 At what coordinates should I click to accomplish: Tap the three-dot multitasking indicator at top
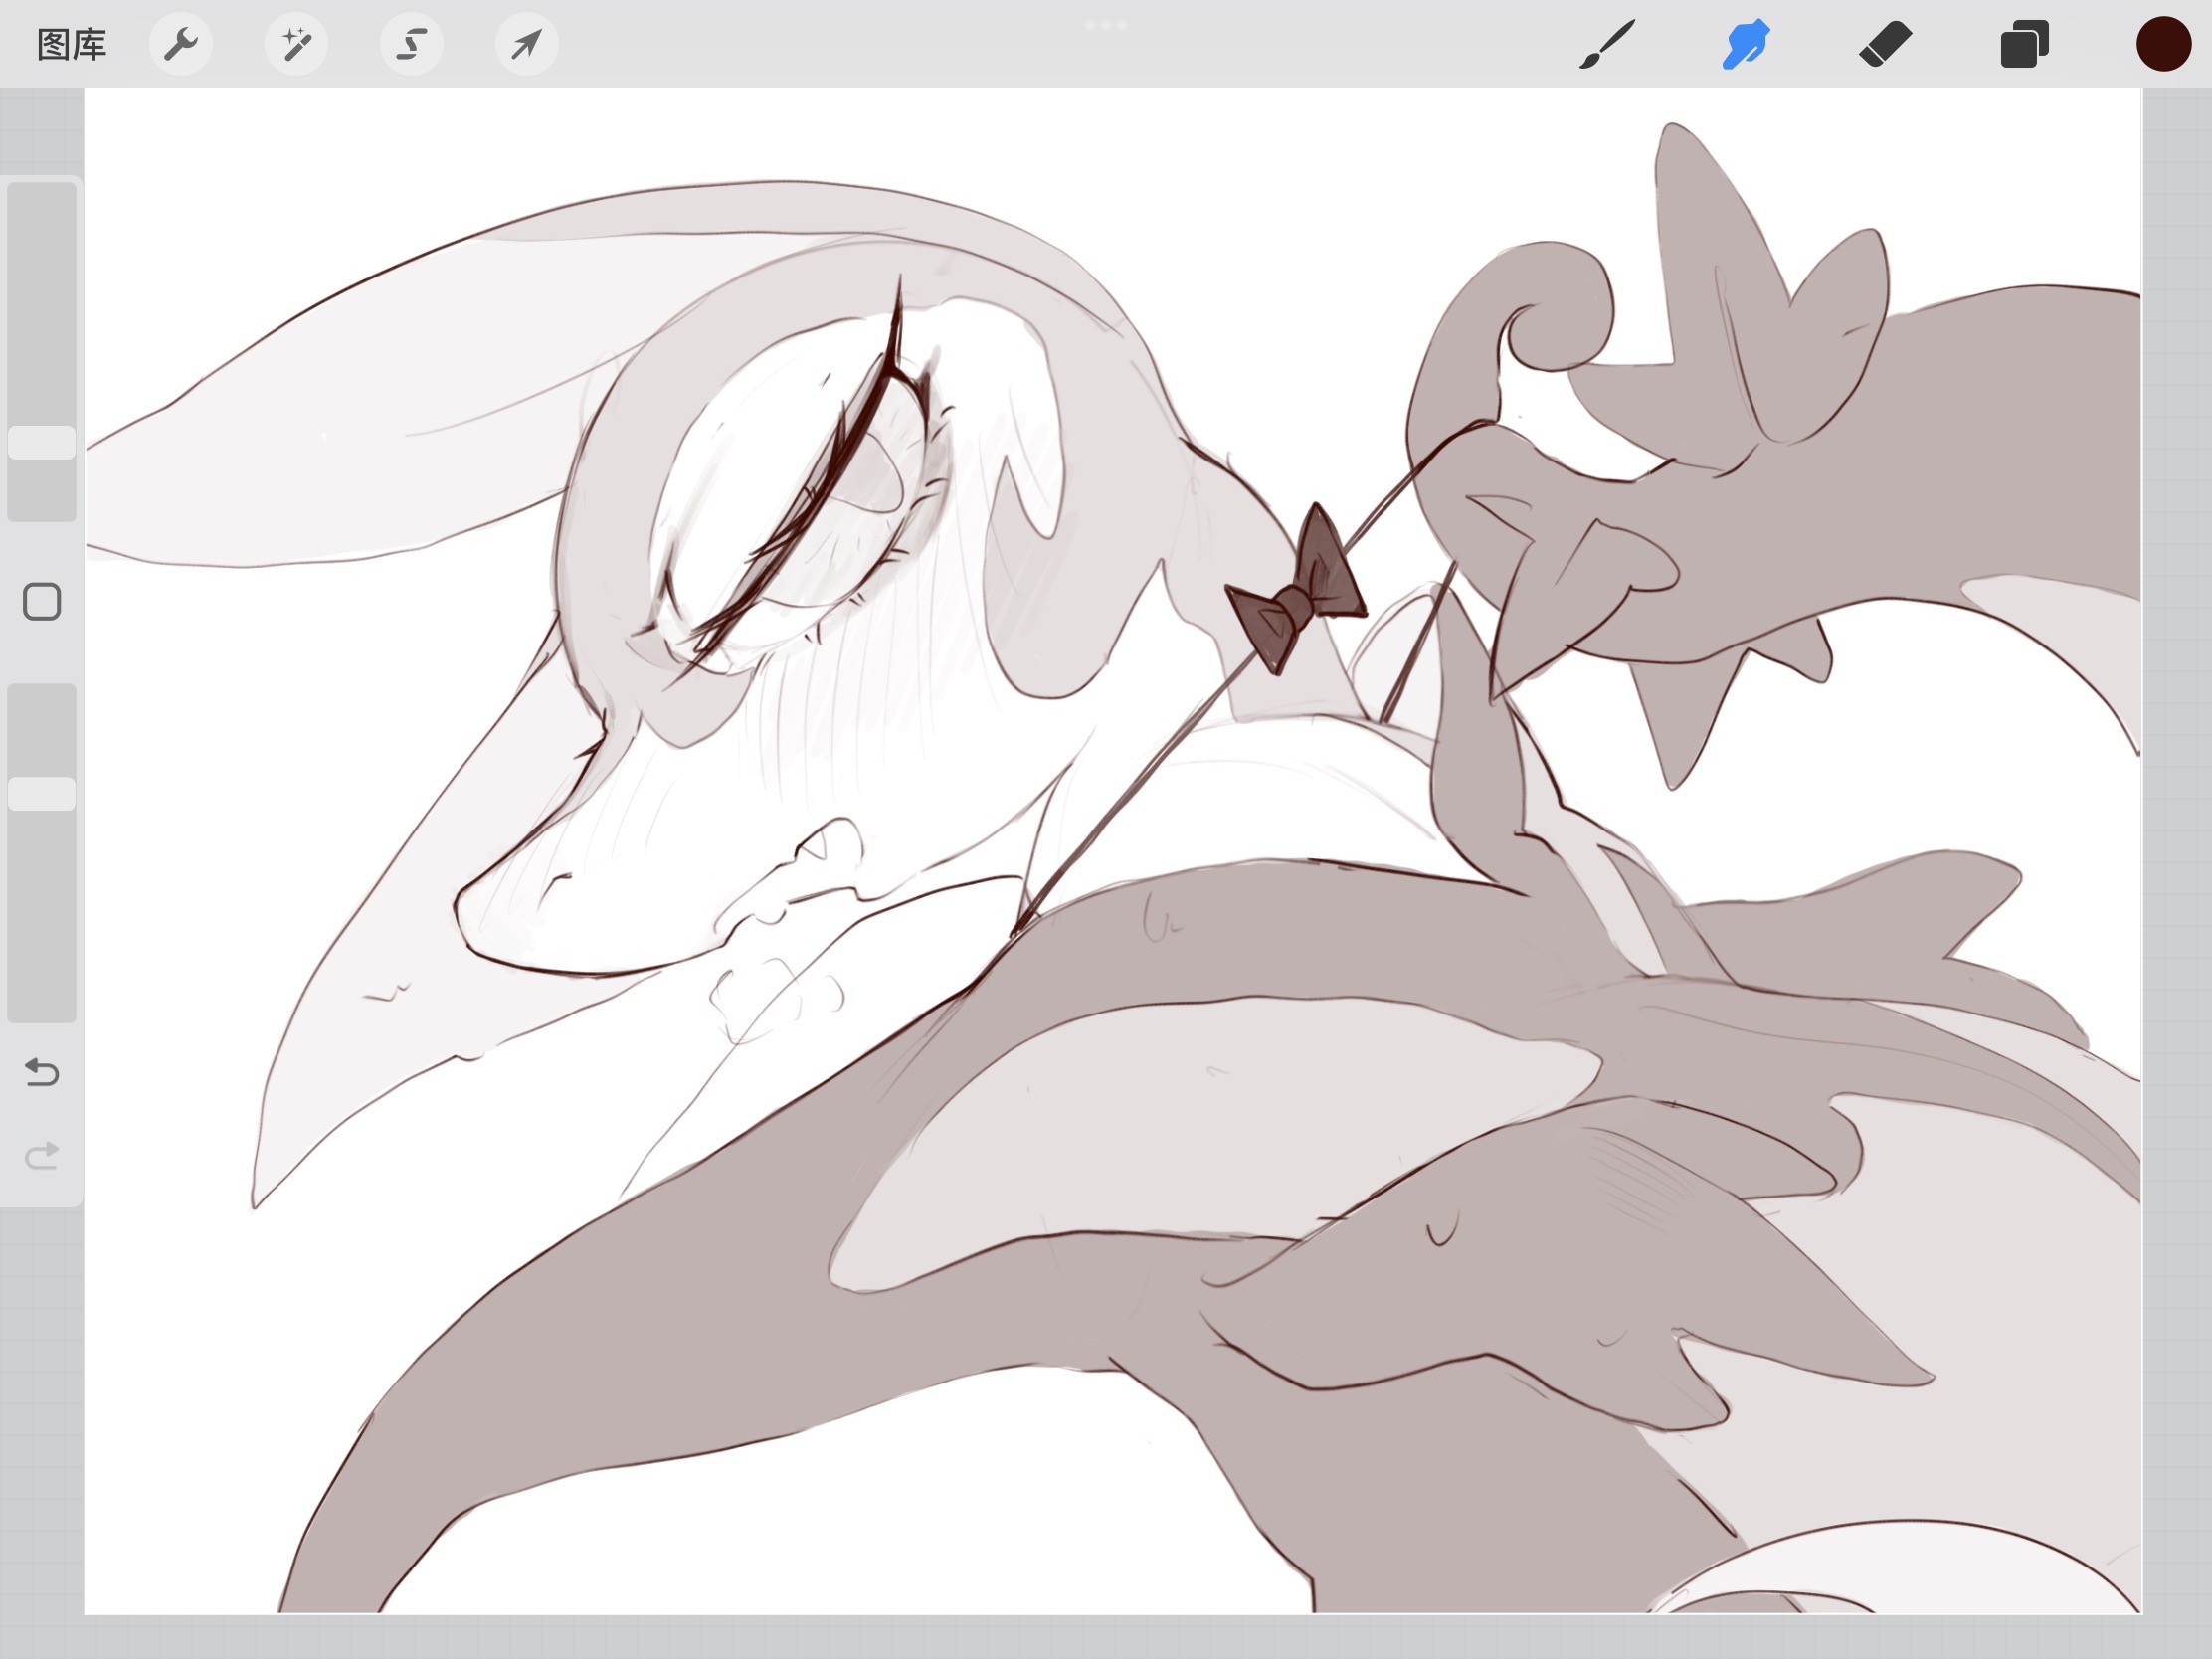1106,24
